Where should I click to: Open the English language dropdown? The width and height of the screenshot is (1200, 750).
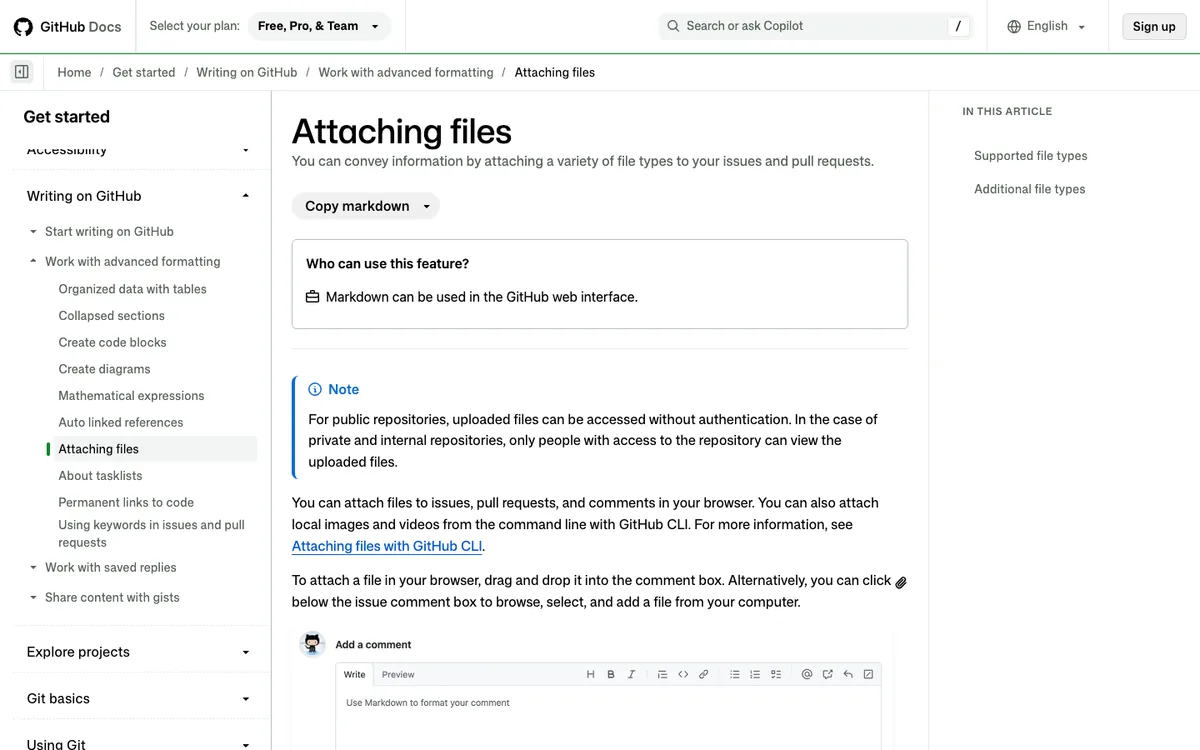(1046, 27)
